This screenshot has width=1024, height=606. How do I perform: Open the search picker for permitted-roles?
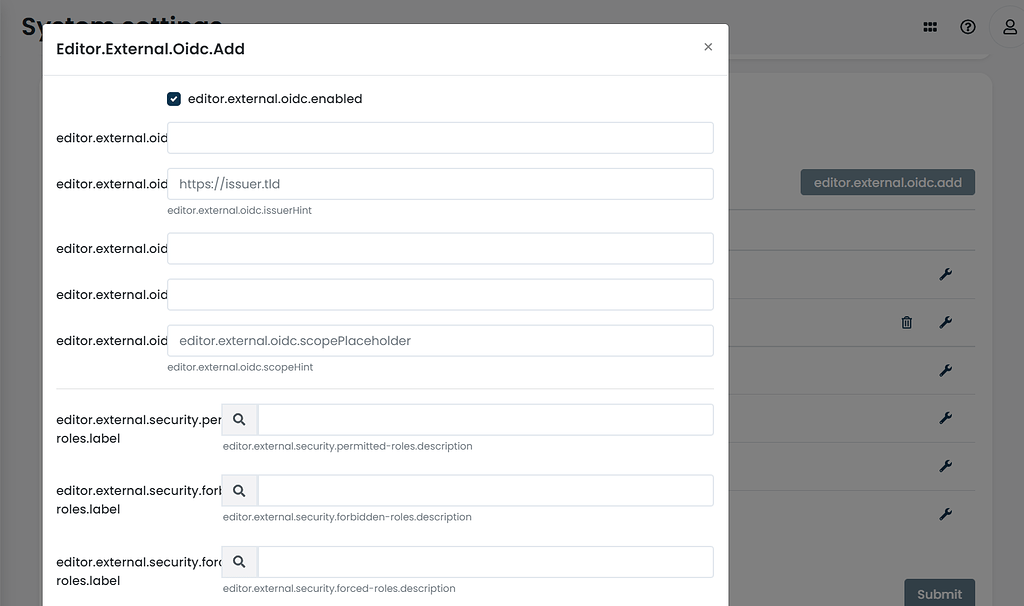[x=239, y=419]
